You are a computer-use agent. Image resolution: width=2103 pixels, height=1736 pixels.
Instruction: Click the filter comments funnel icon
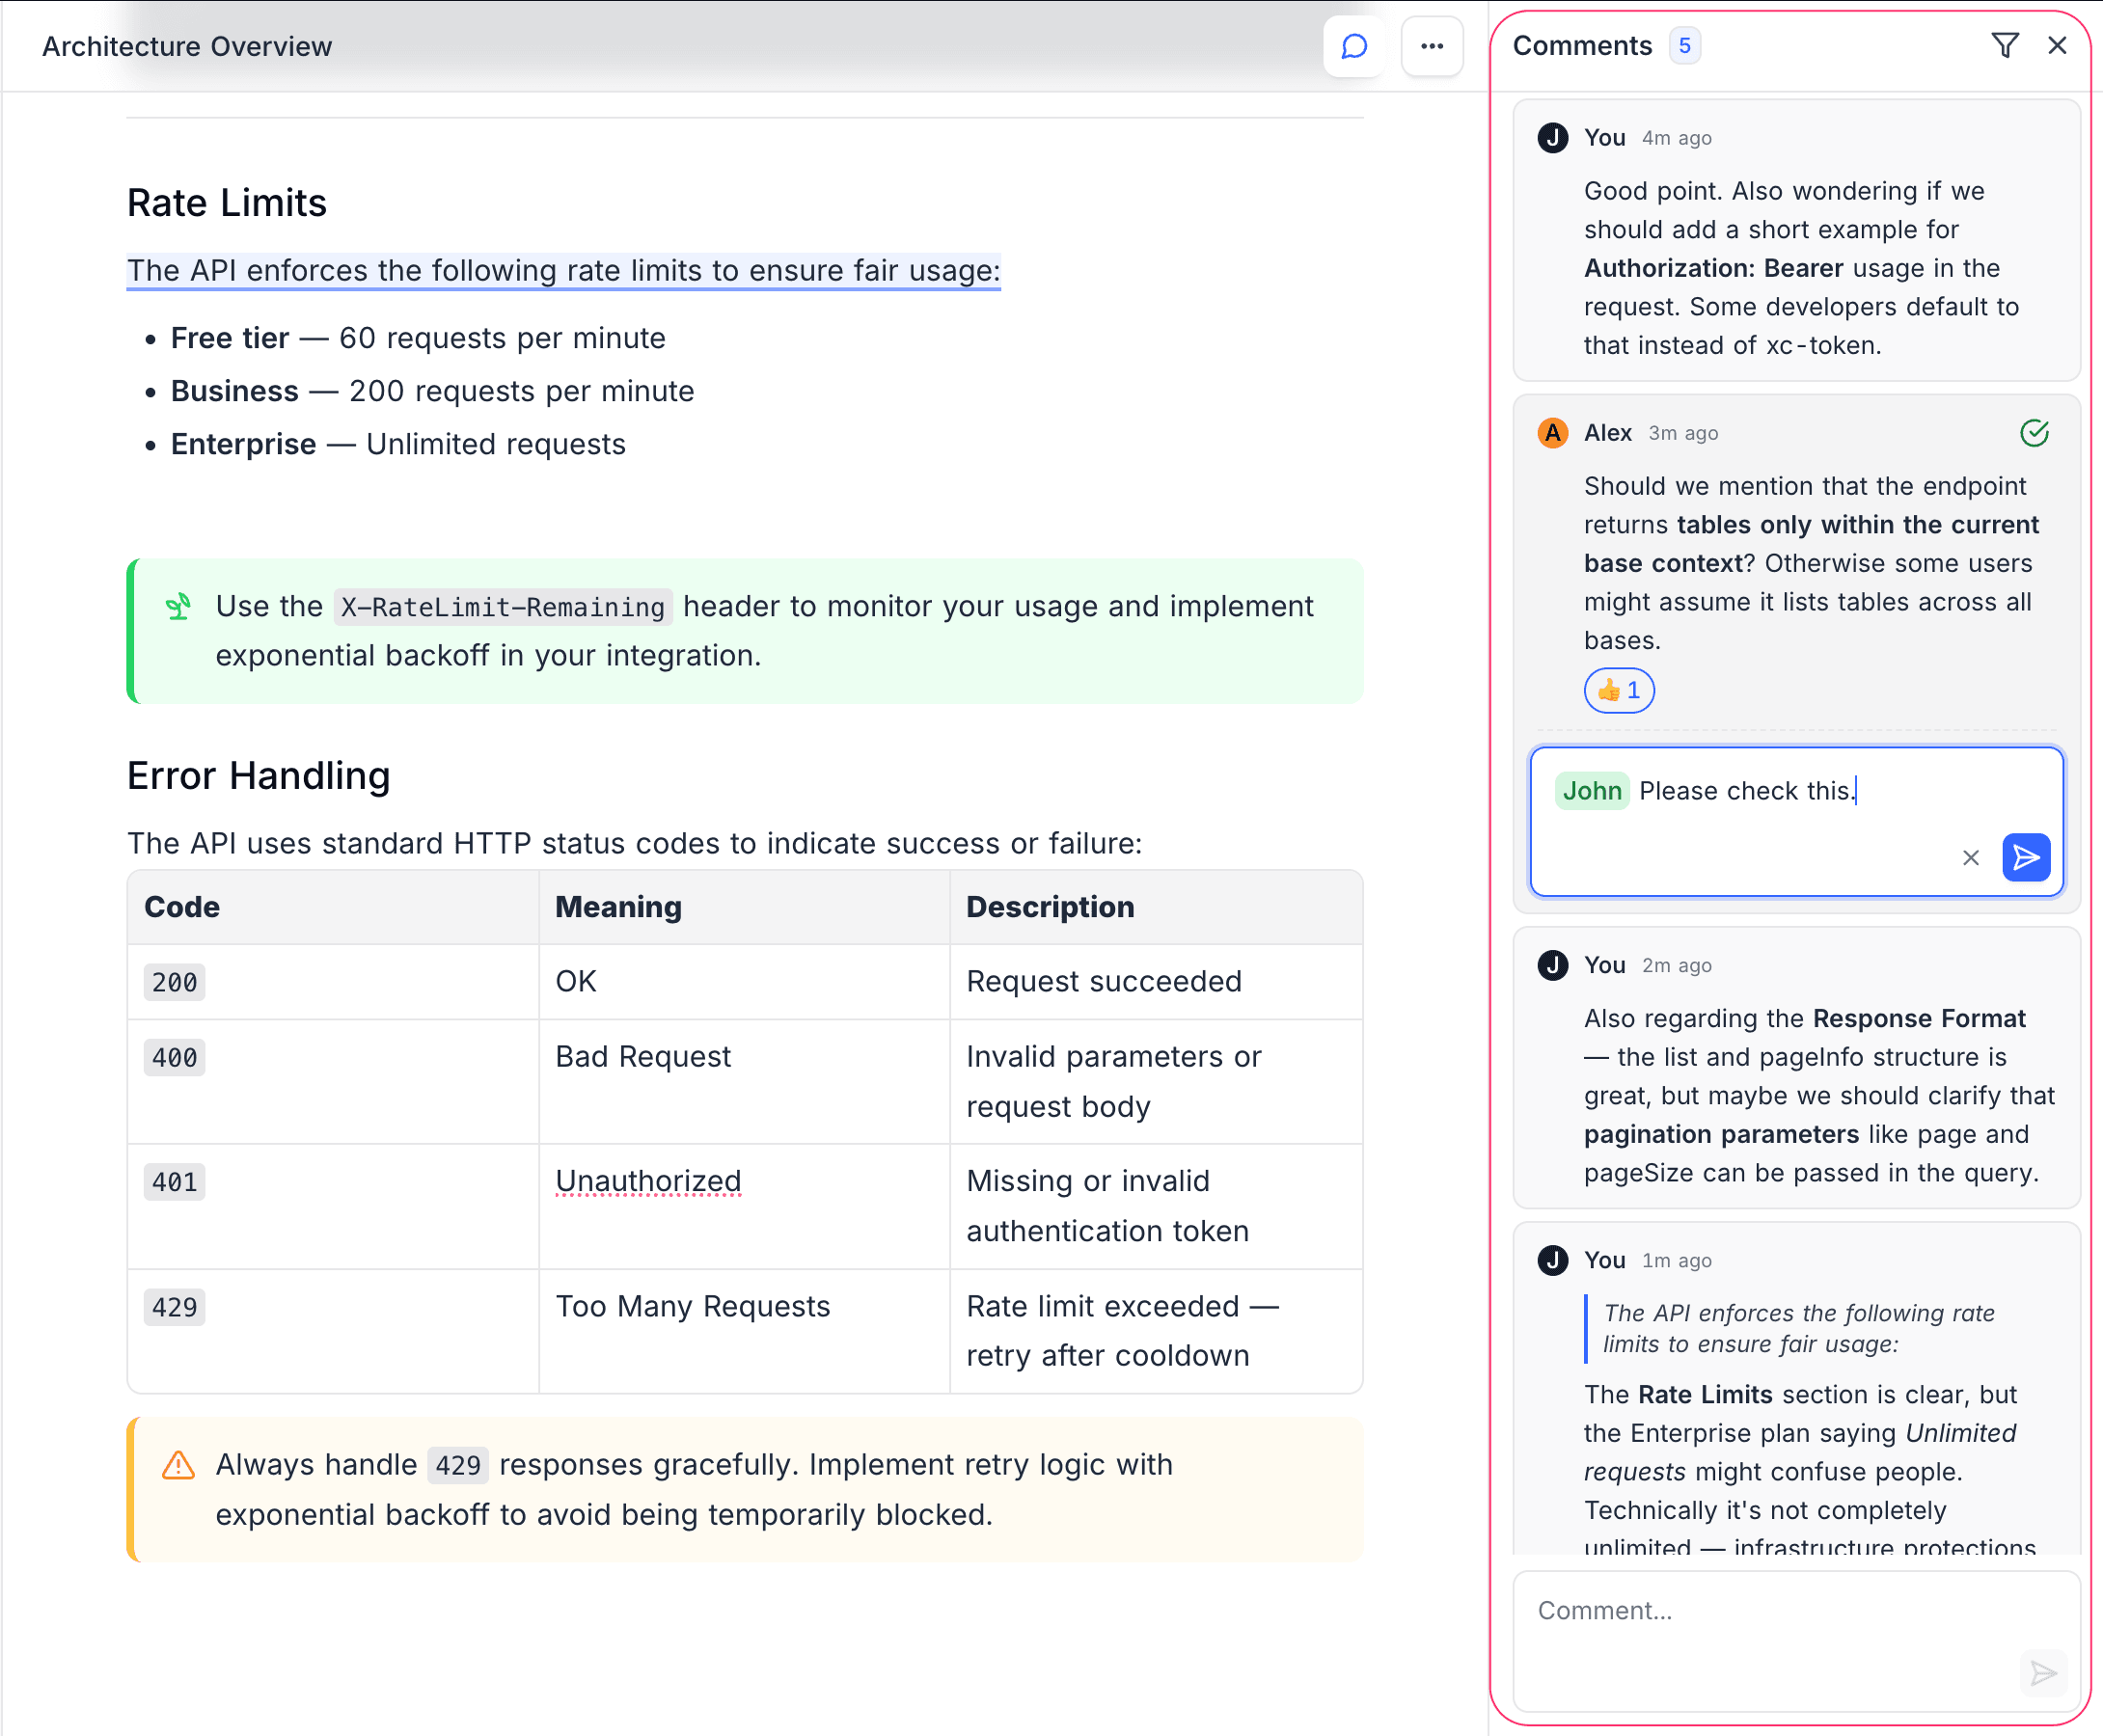point(2004,46)
